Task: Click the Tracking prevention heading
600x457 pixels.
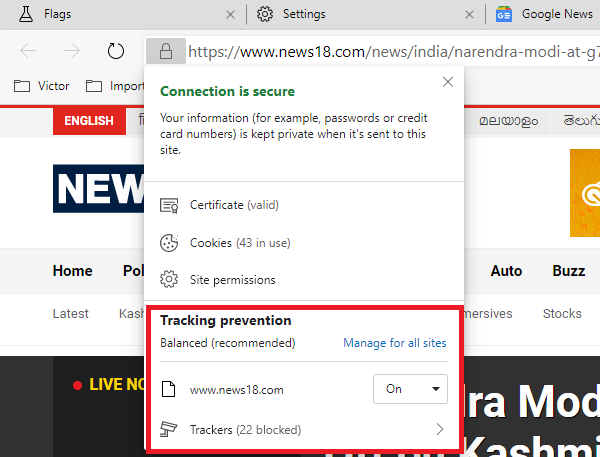Action: (x=226, y=320)
